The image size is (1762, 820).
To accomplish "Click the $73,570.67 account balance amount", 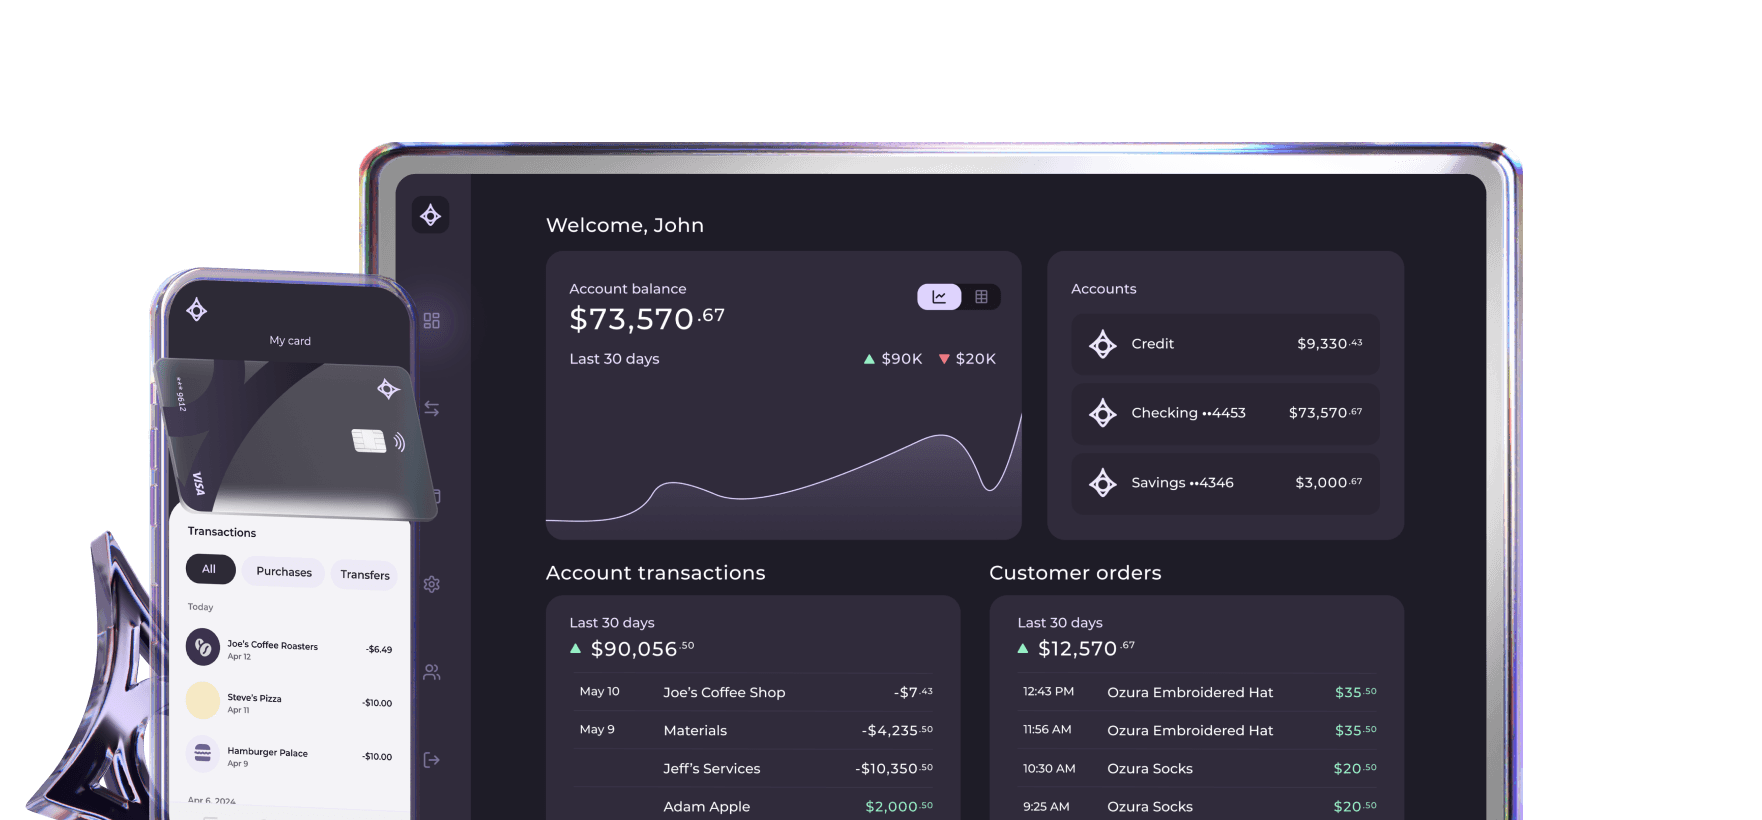I will click(647, 318).
